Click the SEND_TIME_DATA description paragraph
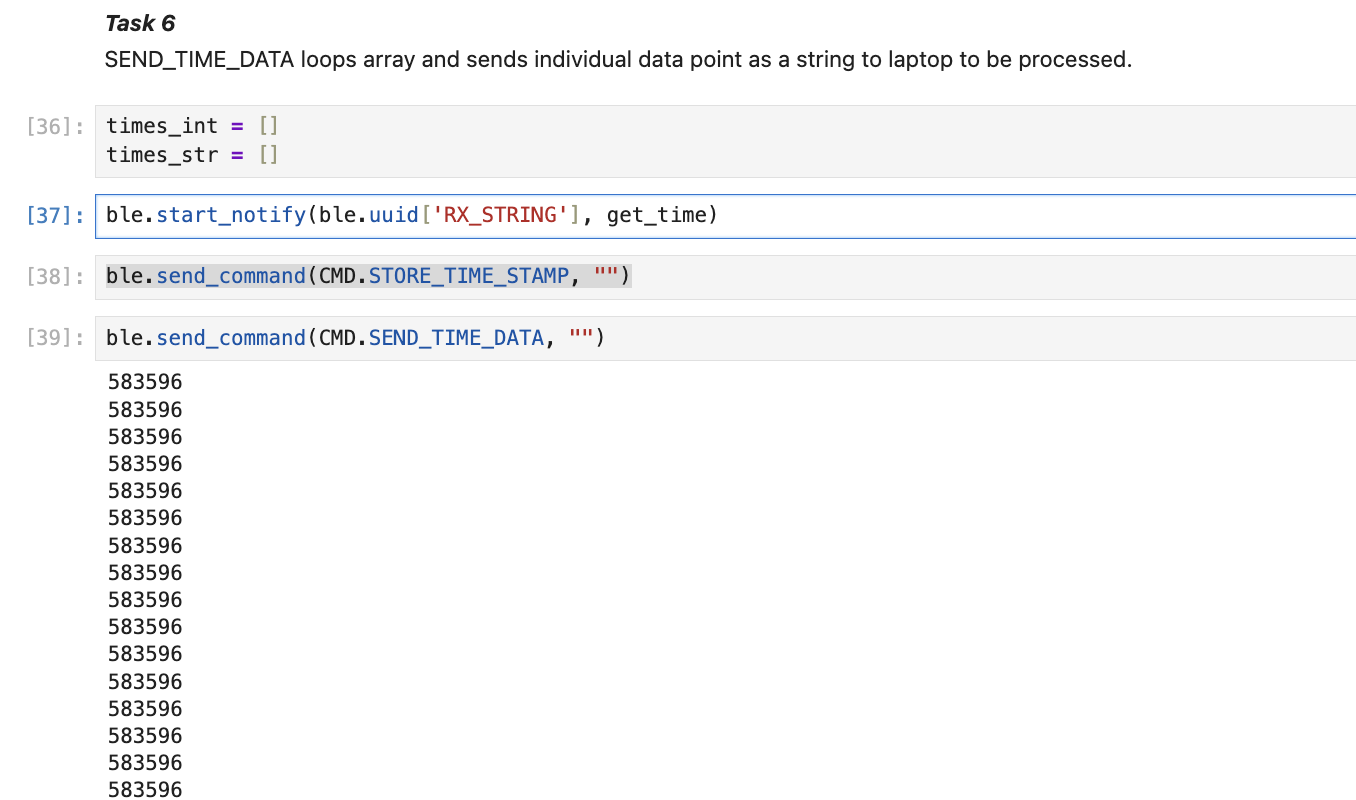The height and width of the screenshot is (800, 1356). pos(617,60)
